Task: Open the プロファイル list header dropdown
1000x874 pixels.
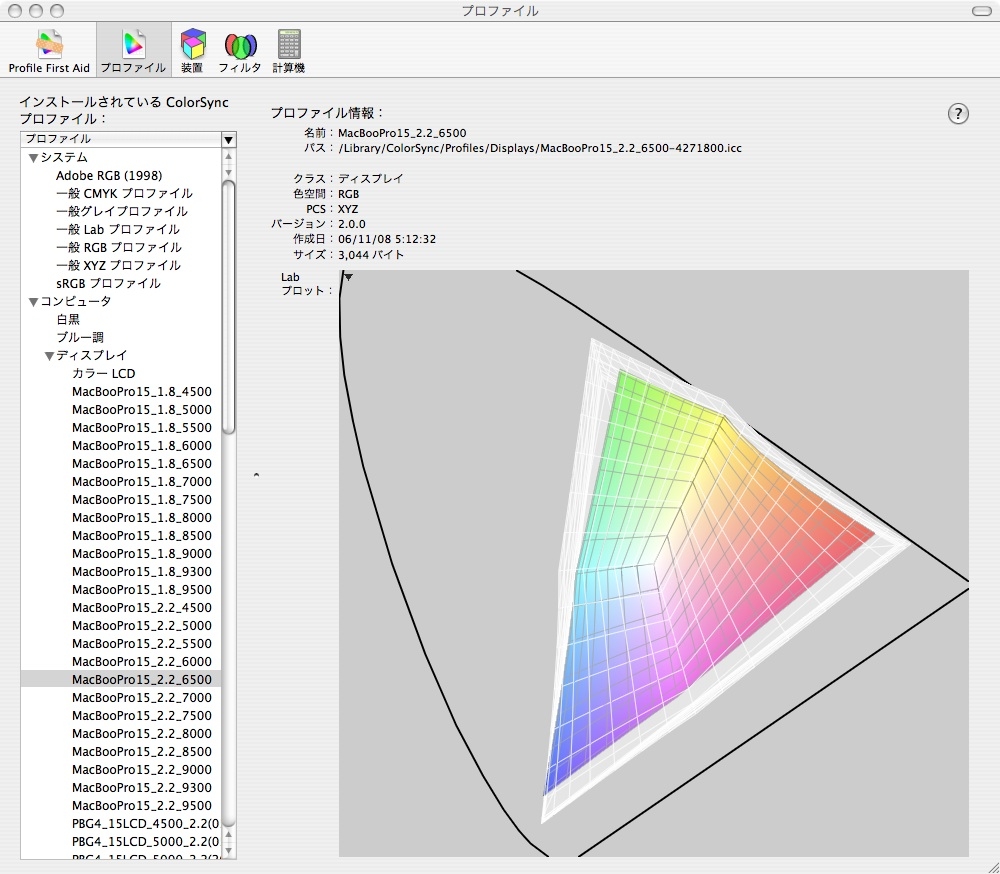Action: point(228,139)
